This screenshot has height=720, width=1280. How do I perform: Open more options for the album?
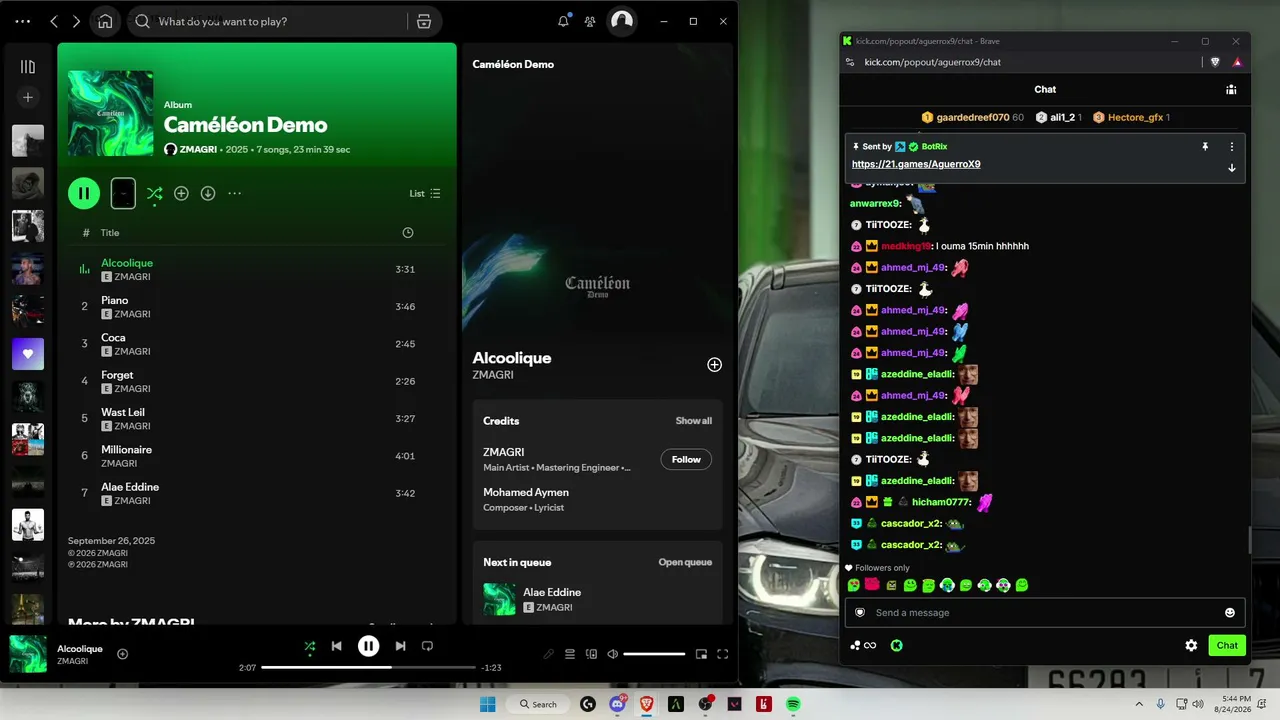tap(235, 193)
